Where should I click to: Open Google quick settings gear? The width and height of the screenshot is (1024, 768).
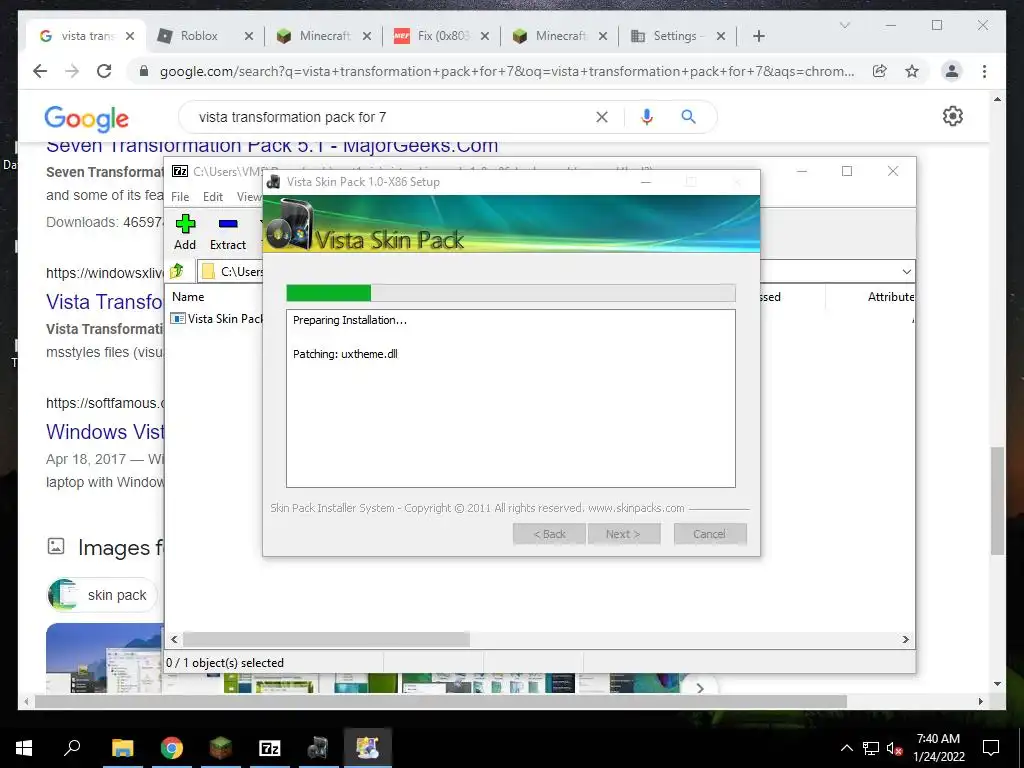(x=952, y=116)
